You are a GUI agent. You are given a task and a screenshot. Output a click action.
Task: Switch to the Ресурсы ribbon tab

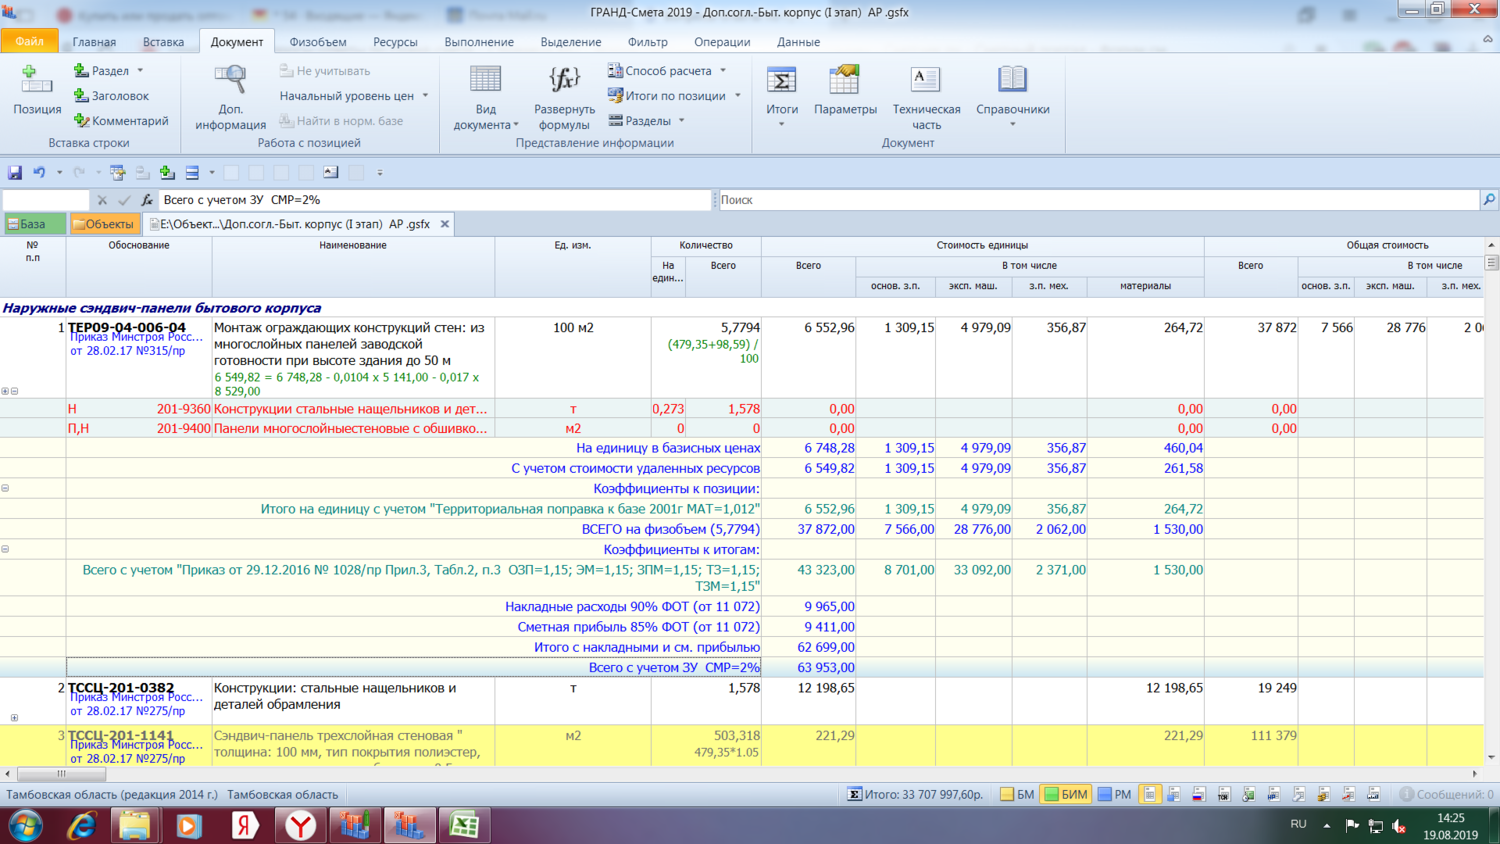(x=395, y=42)
